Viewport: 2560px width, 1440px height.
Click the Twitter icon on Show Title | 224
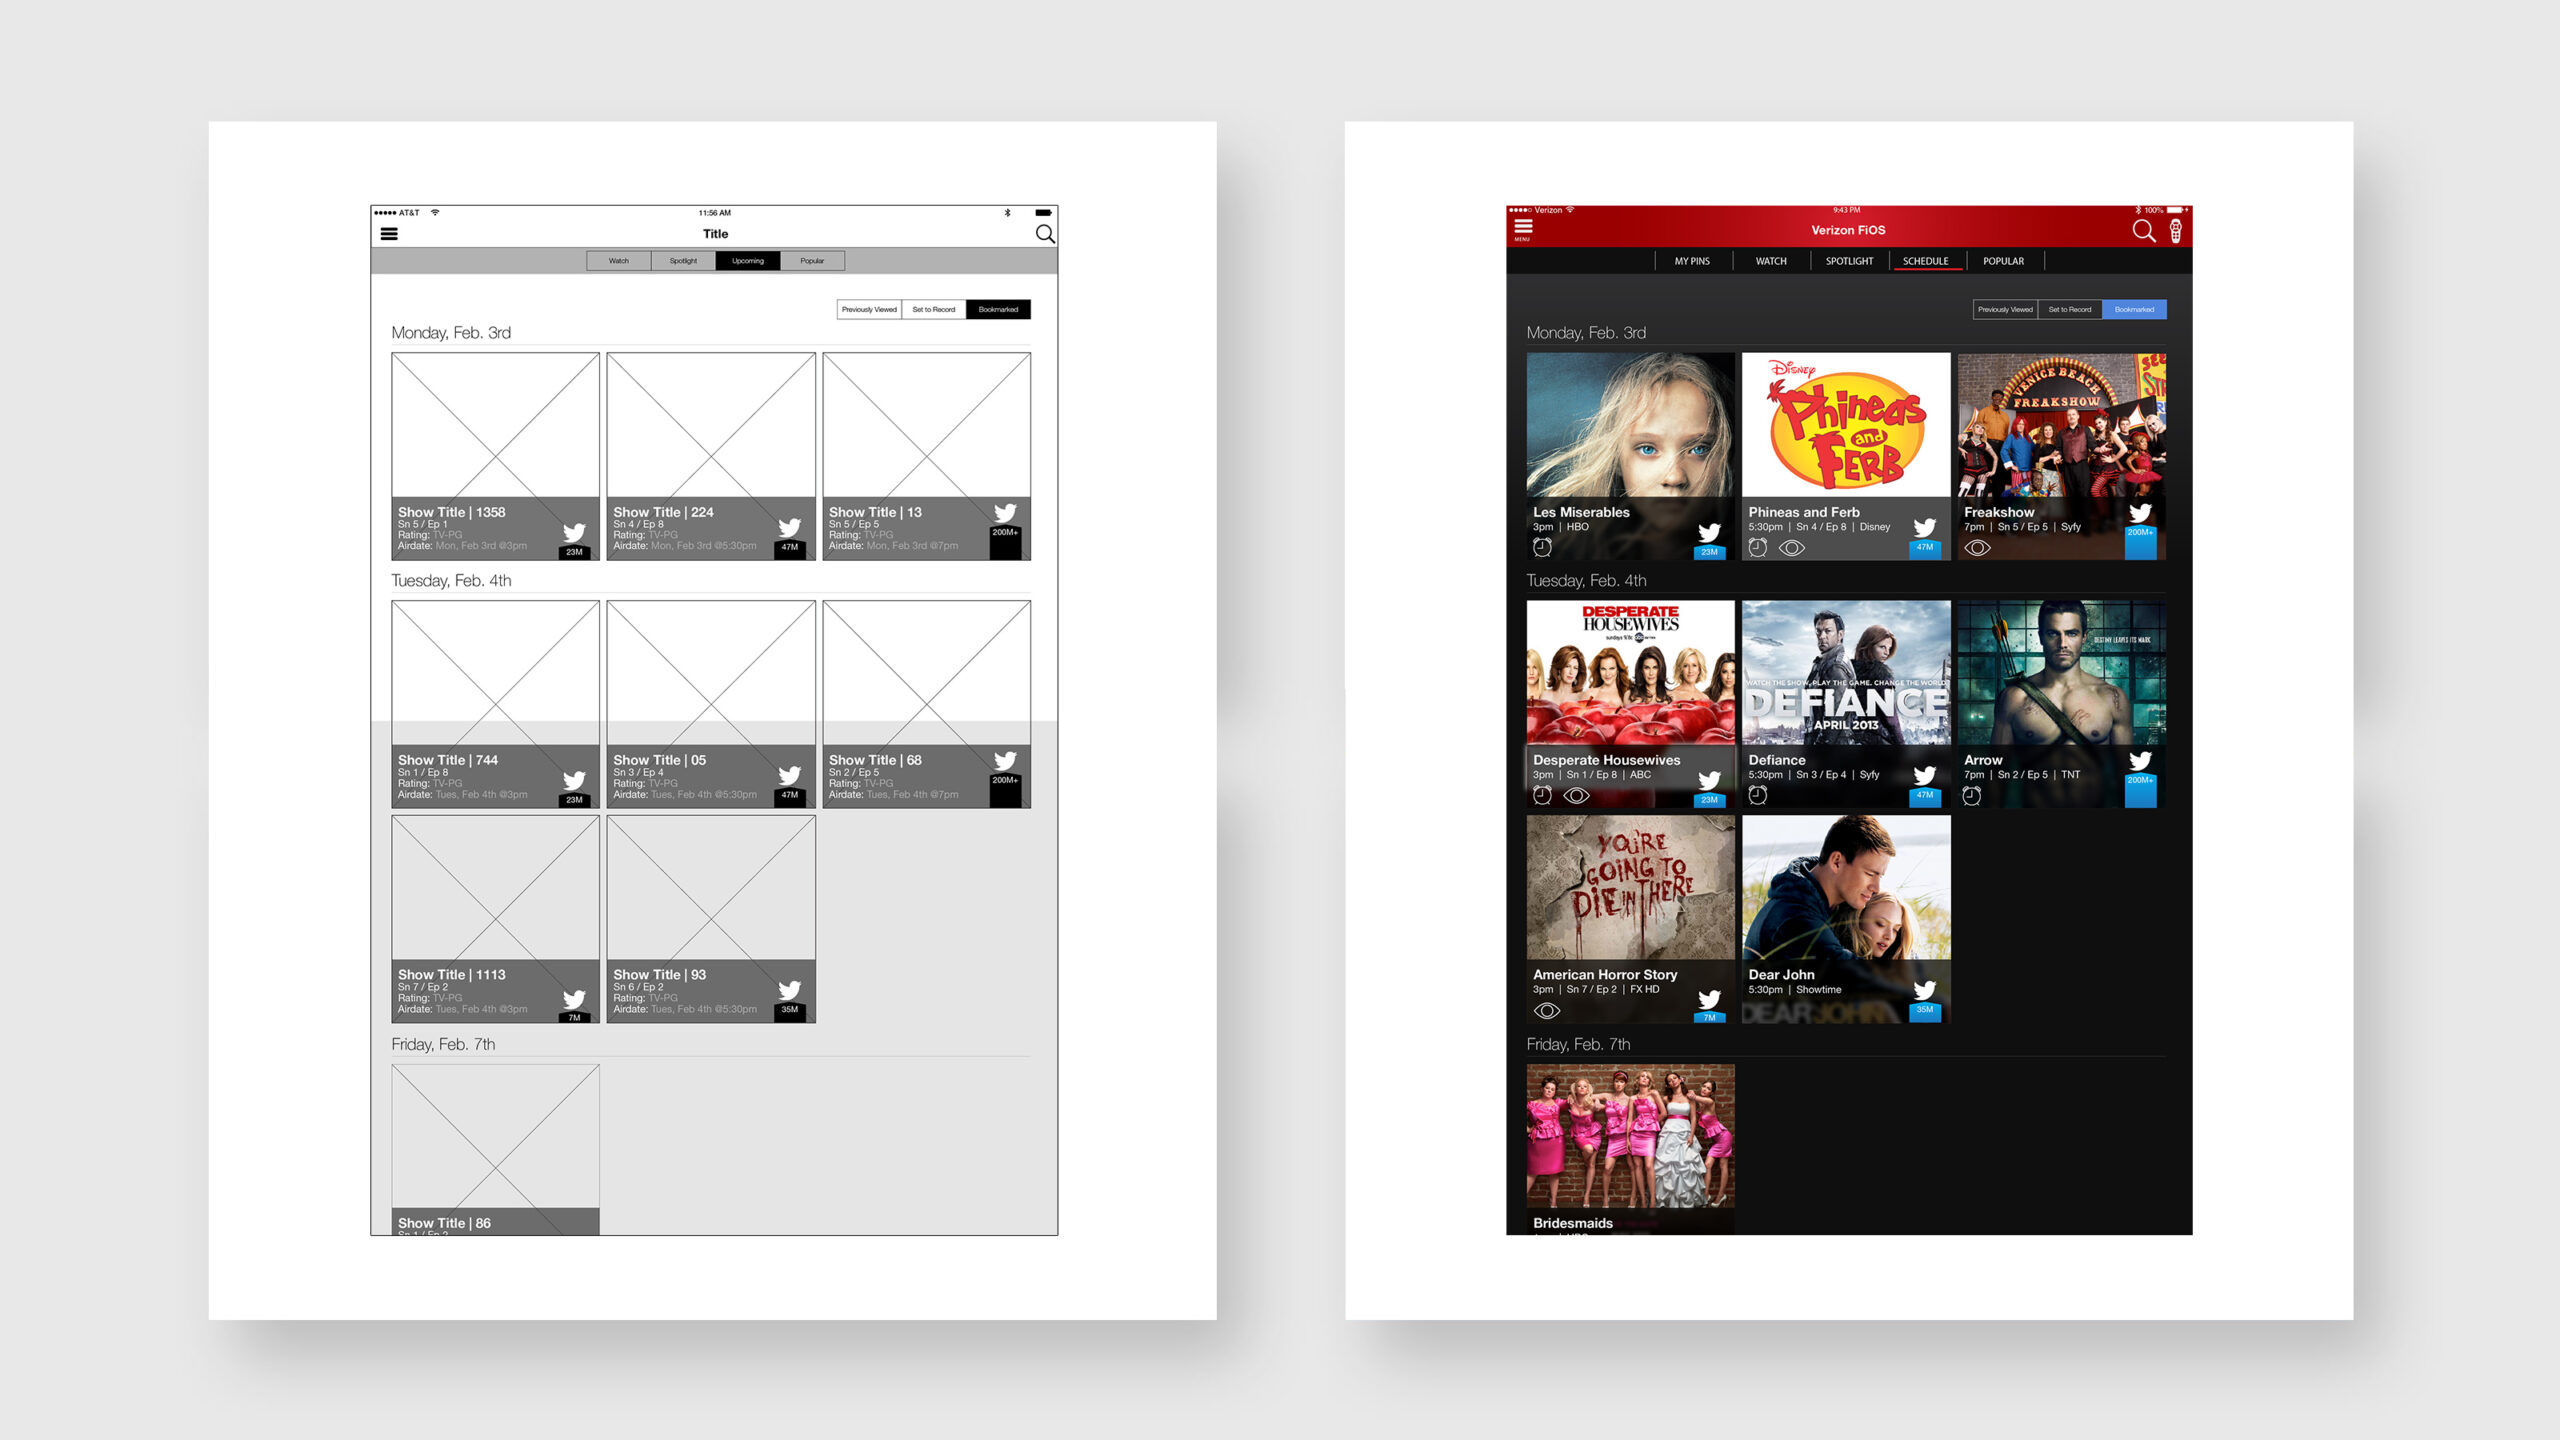[x=790, y=527]
